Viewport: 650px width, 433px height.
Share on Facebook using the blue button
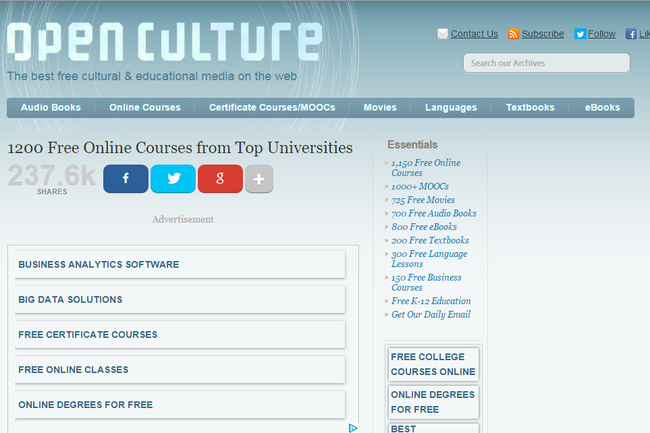pyautogui.click(x=126, y=179)
